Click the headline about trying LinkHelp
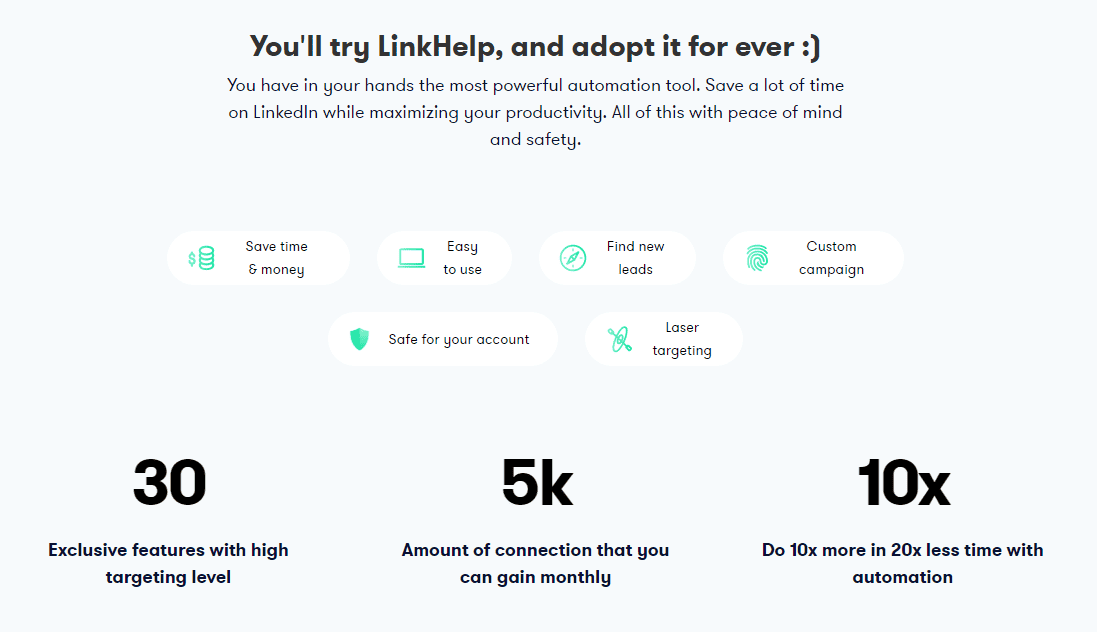The image size is (1097, 632). tap(535, 47)
